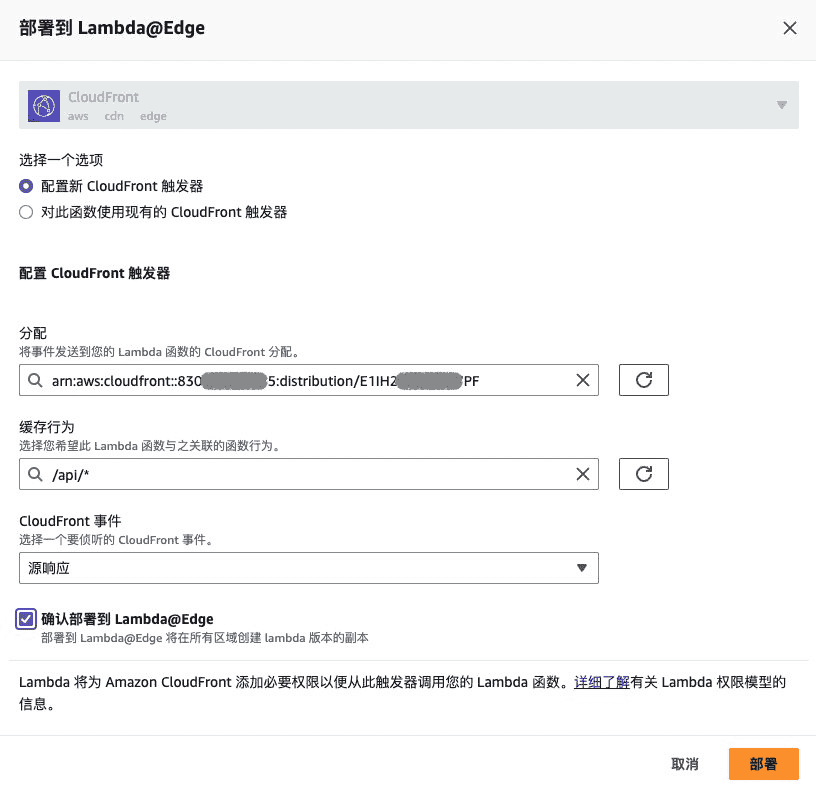Close the 部署到 Lambda@Edge dialog
The height and width of the screenshot is (790, 816).
coord(789,28)
